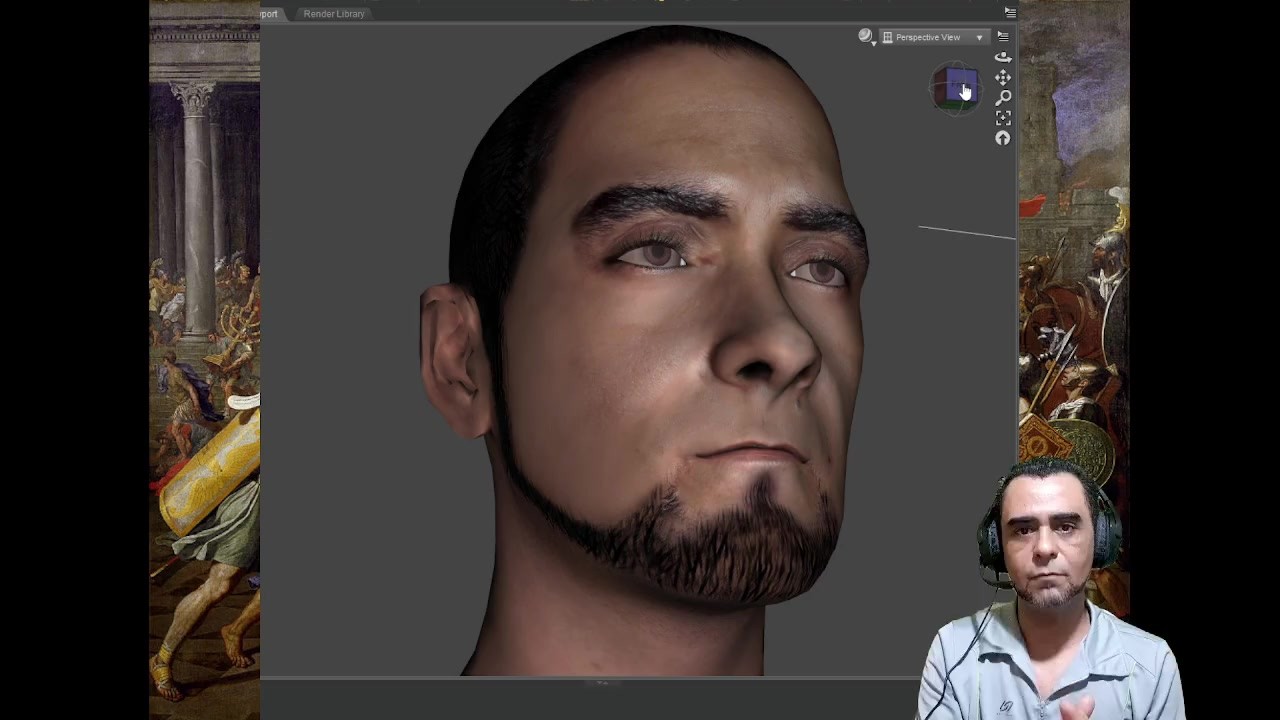Select the zoom magnifier camera icon

(1003, 97)
